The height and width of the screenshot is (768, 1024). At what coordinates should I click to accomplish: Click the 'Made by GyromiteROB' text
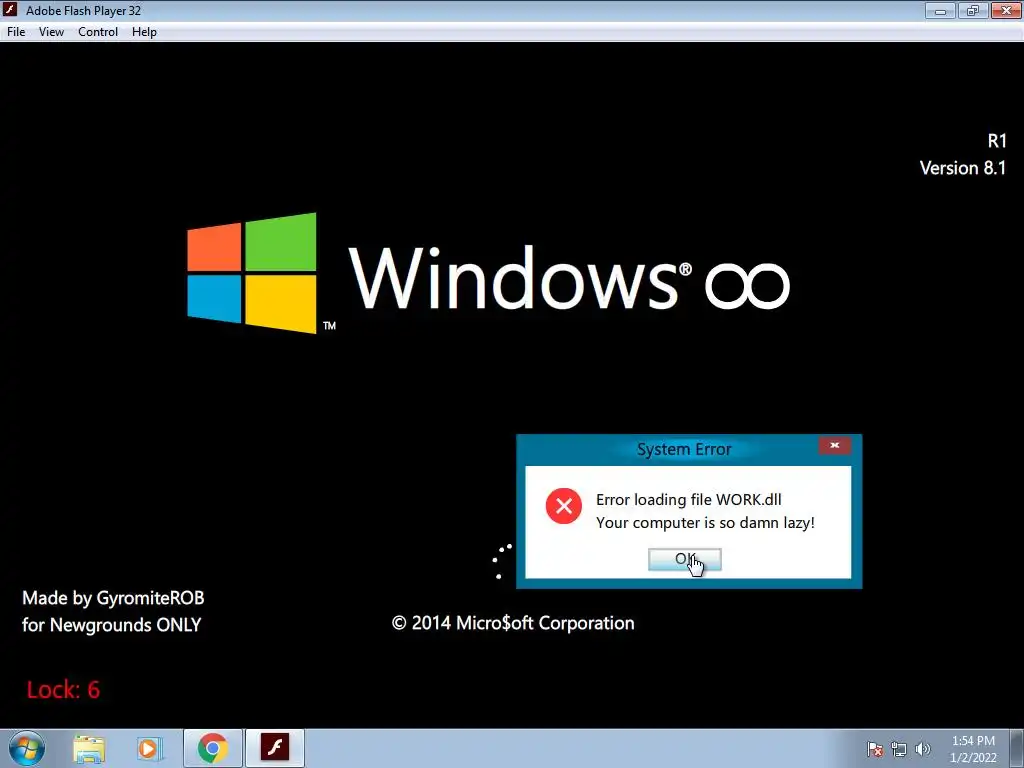[x=113, y=598]
